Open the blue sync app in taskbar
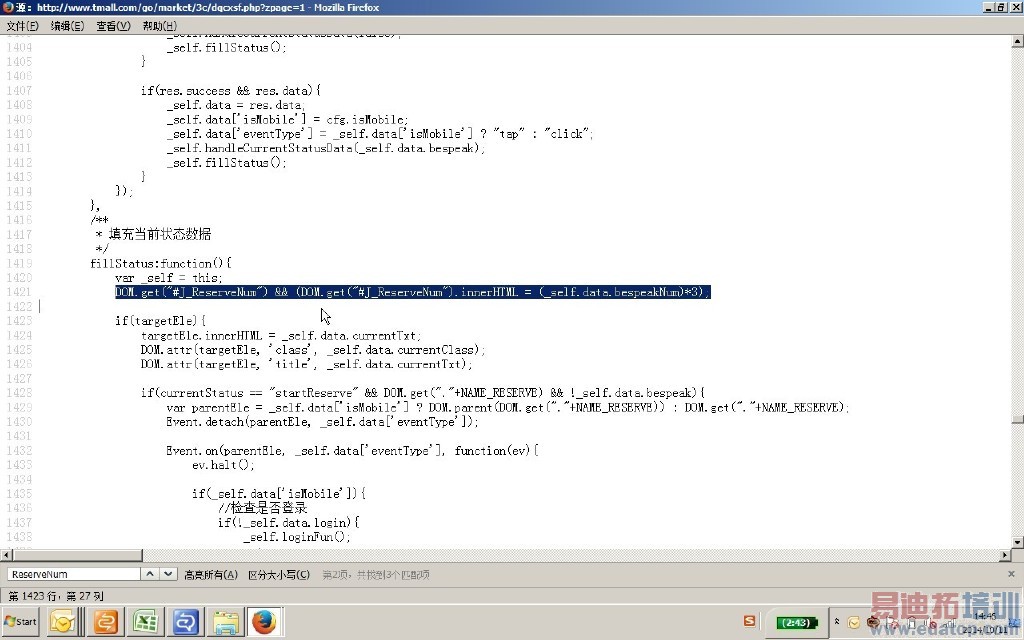1024x640 pixels. click(185, 622)
